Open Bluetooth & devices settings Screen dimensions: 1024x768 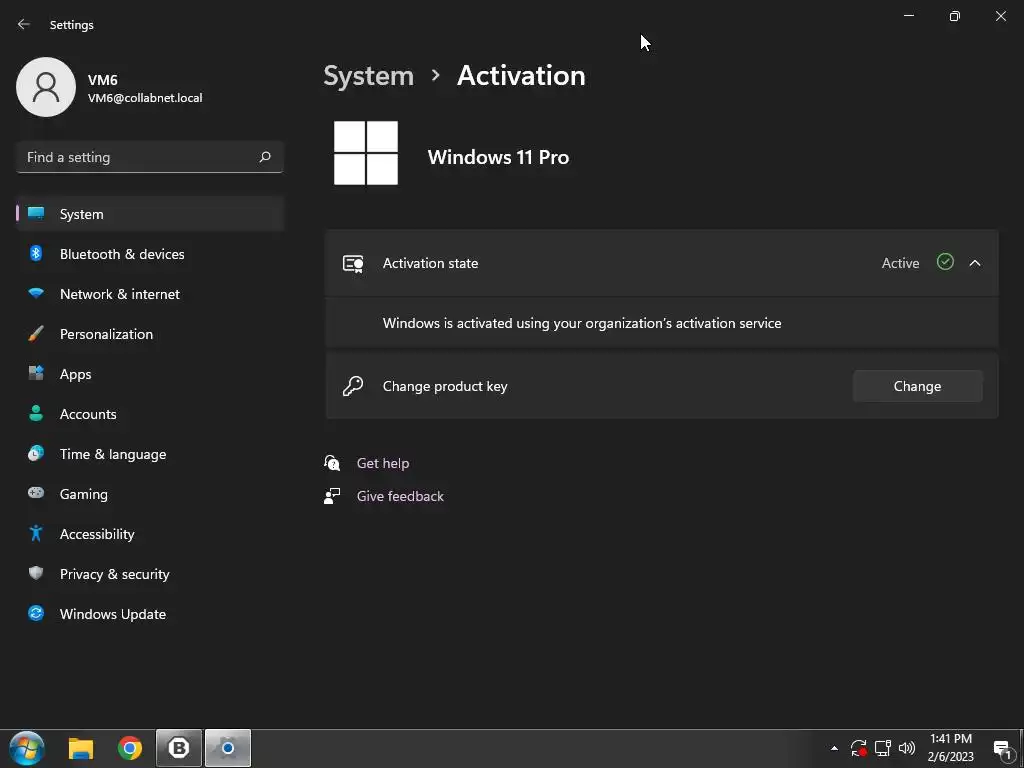click(150, 254)
